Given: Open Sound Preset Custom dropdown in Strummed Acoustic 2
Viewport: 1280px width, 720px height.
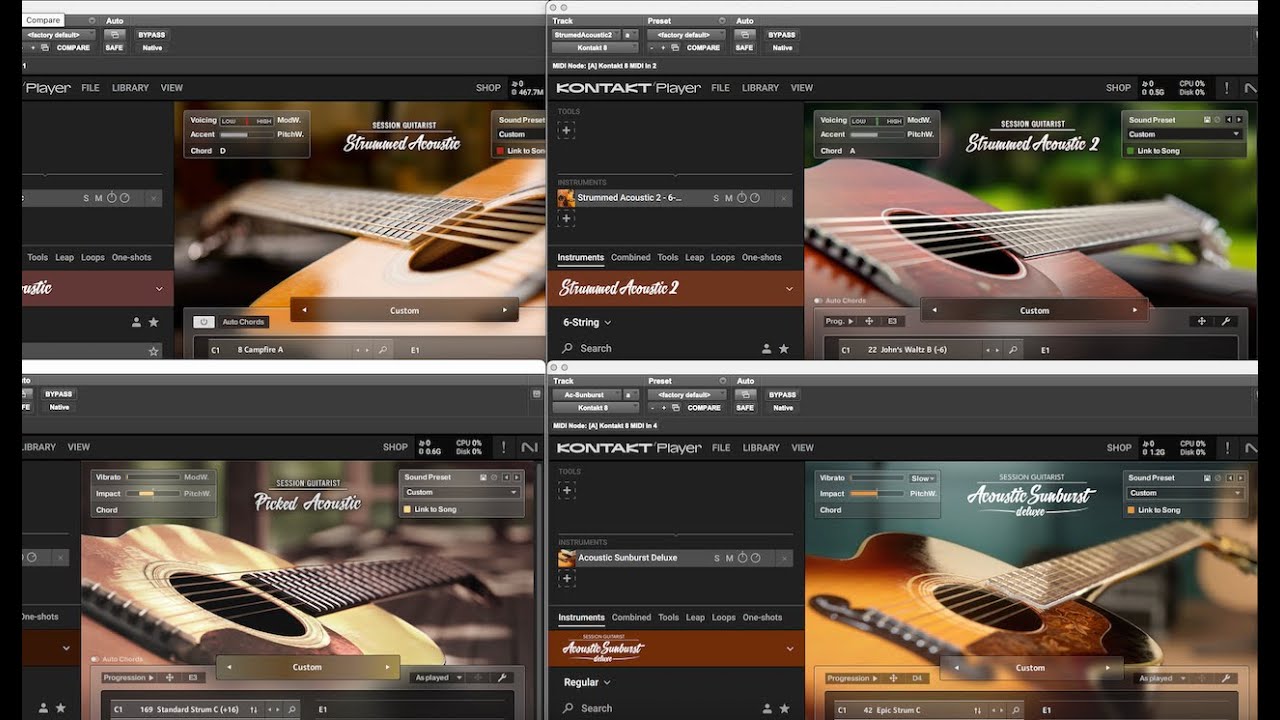Looking at the screenshot, I should click(1184, 134).
